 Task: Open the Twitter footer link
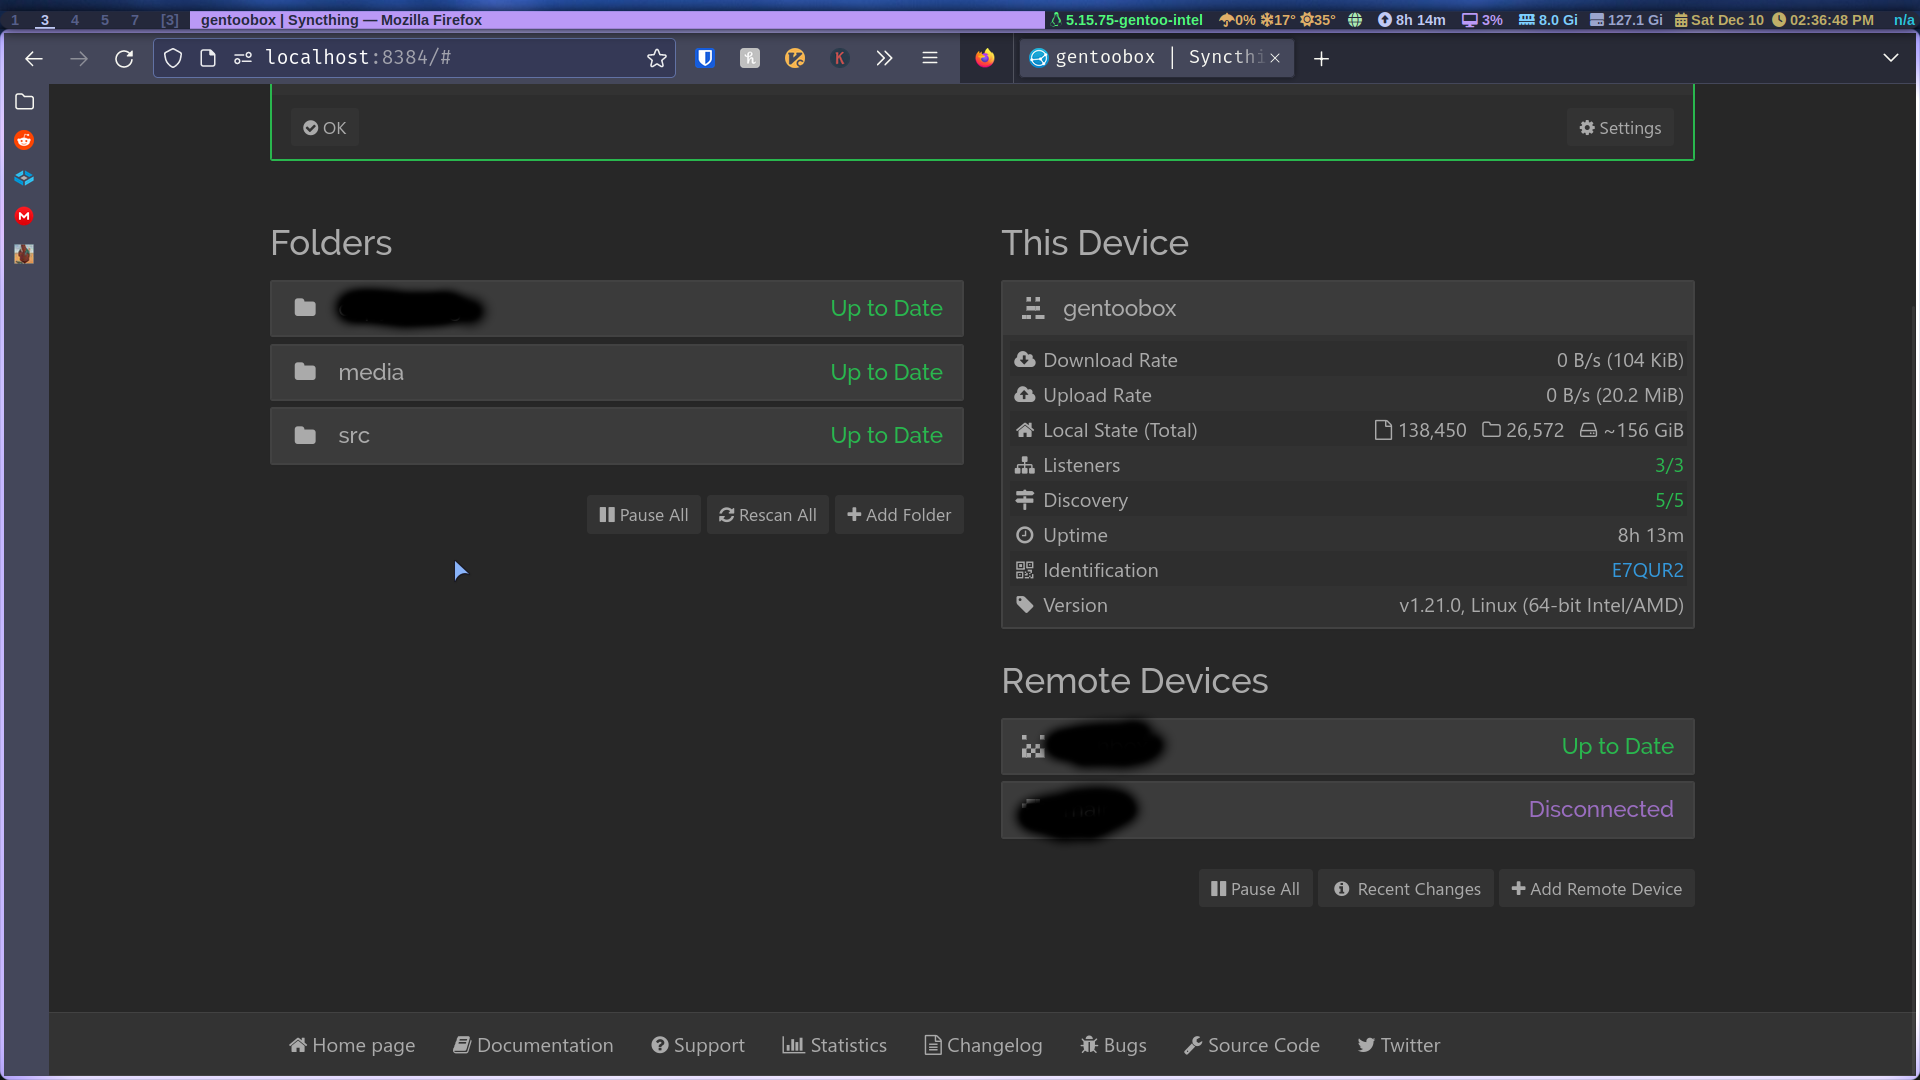1399,1045
